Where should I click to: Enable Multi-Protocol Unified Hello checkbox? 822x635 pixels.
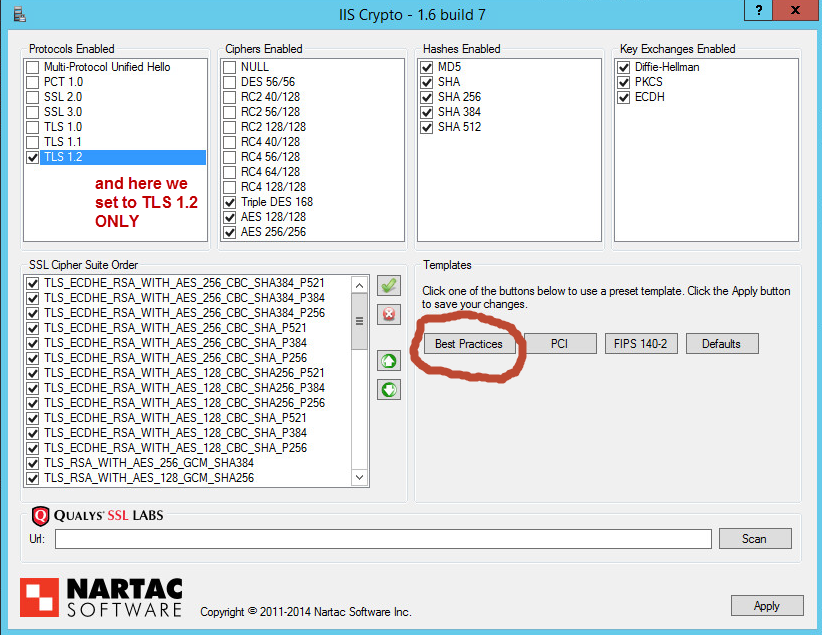[33, 67]
